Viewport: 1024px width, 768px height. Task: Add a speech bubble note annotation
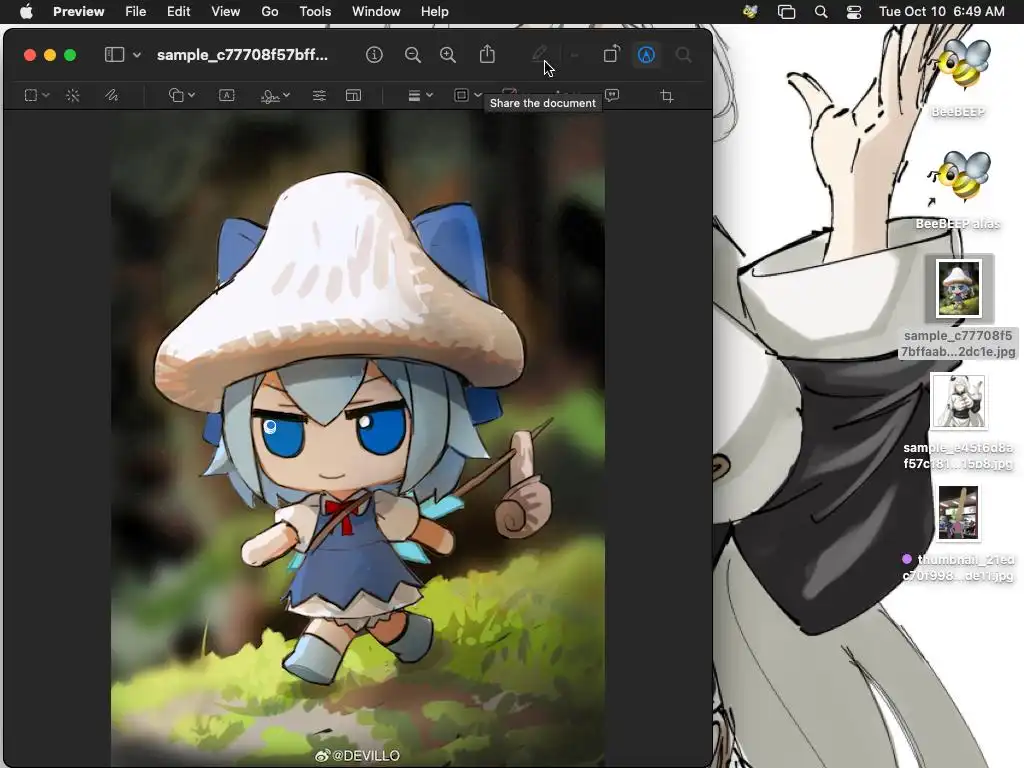point(612,95)
